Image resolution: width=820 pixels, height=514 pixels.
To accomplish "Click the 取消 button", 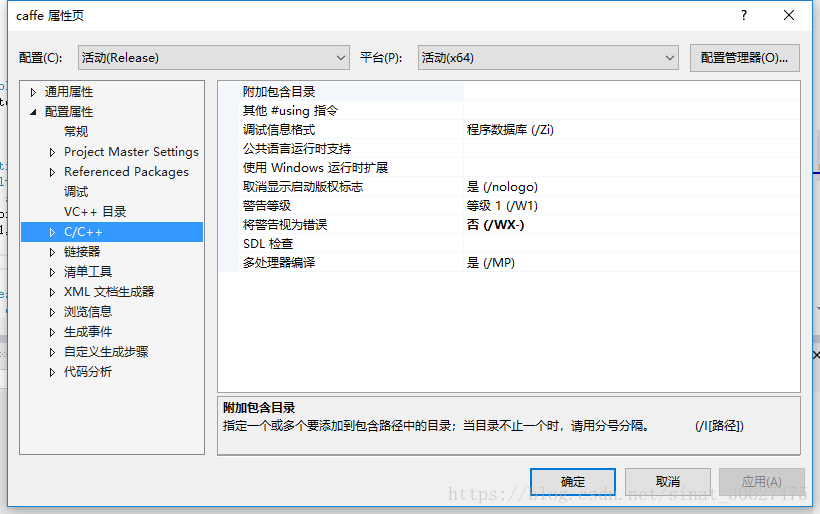I will 668,481.
